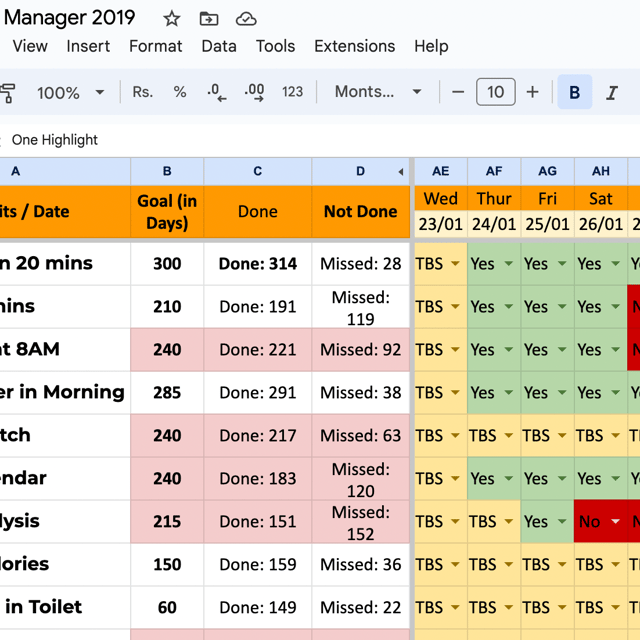Click the cell Done: 314
The width and height of the screenshot is (640, 640).
pyautogui.click(x=258, y=264)
